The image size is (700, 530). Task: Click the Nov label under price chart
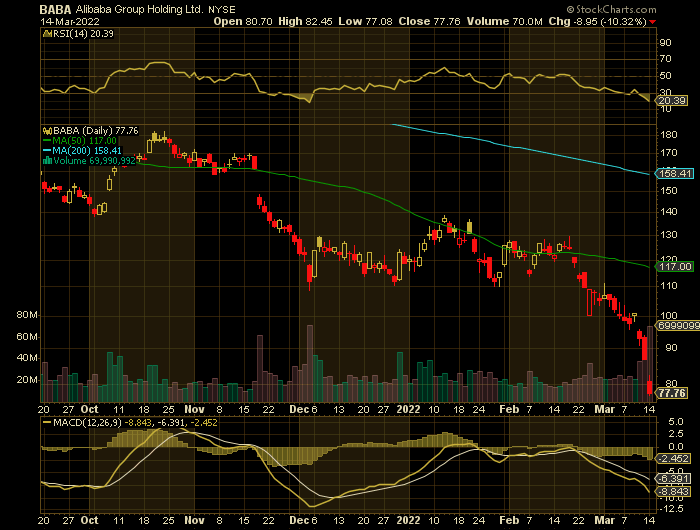tap(194, 409)
